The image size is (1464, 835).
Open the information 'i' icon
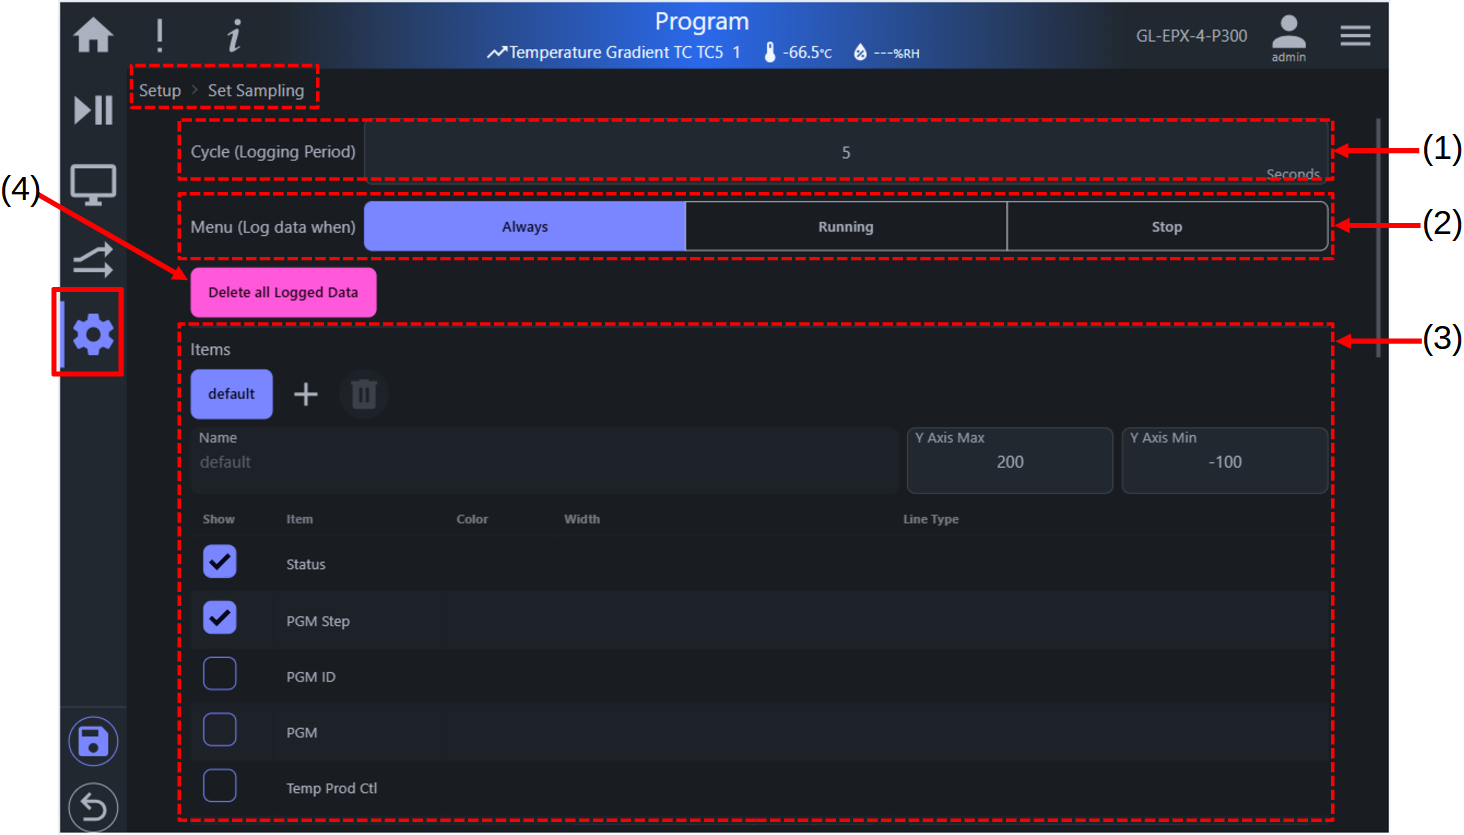(234, 36)
